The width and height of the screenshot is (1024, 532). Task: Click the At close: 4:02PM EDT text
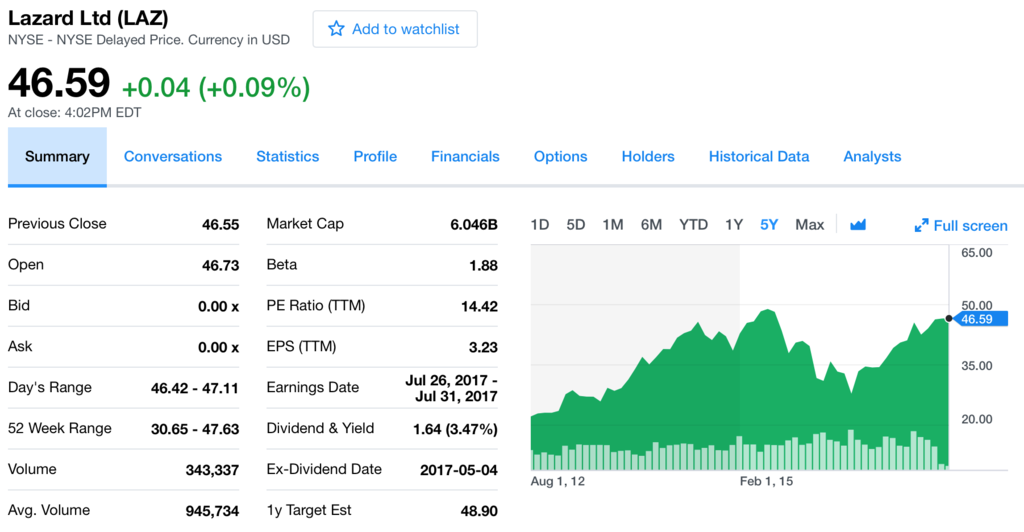pos(74,112)
